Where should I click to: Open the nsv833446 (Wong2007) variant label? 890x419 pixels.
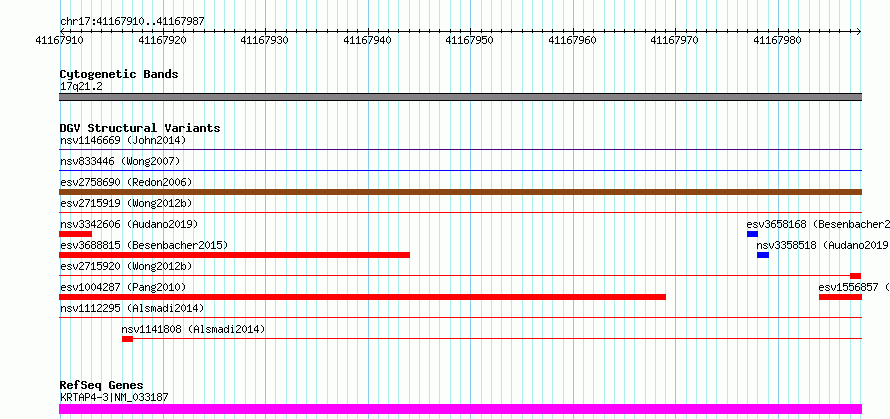[120, 161]
